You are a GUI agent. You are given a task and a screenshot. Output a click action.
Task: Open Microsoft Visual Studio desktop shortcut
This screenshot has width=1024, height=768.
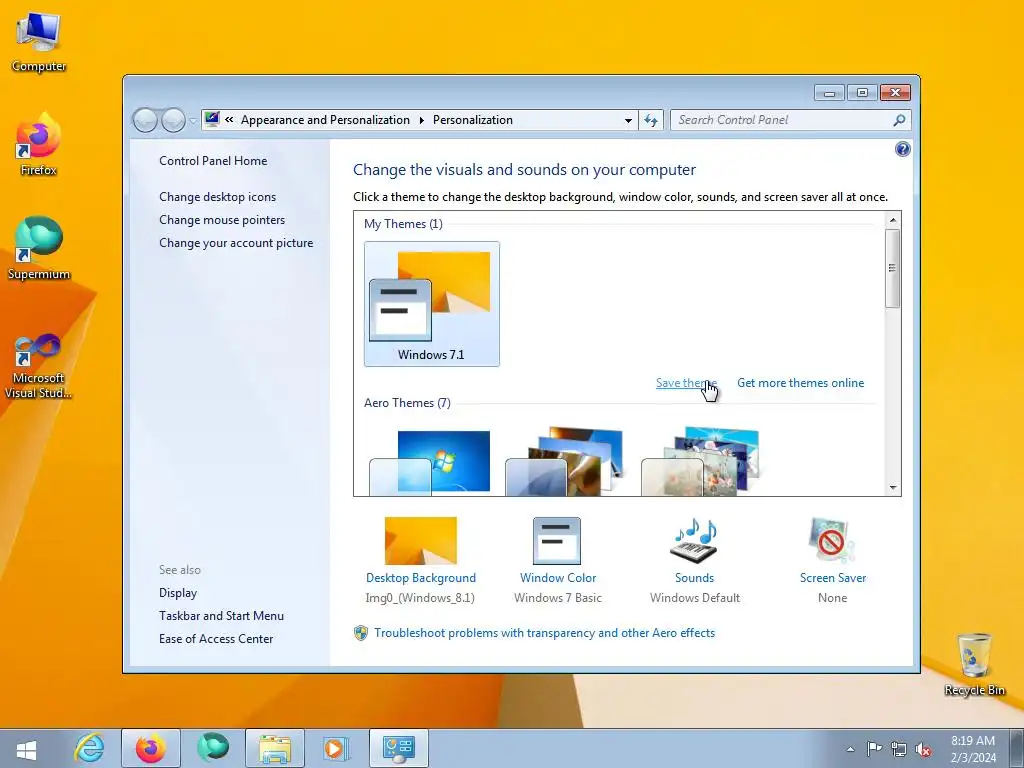click(x=39, y=366)
